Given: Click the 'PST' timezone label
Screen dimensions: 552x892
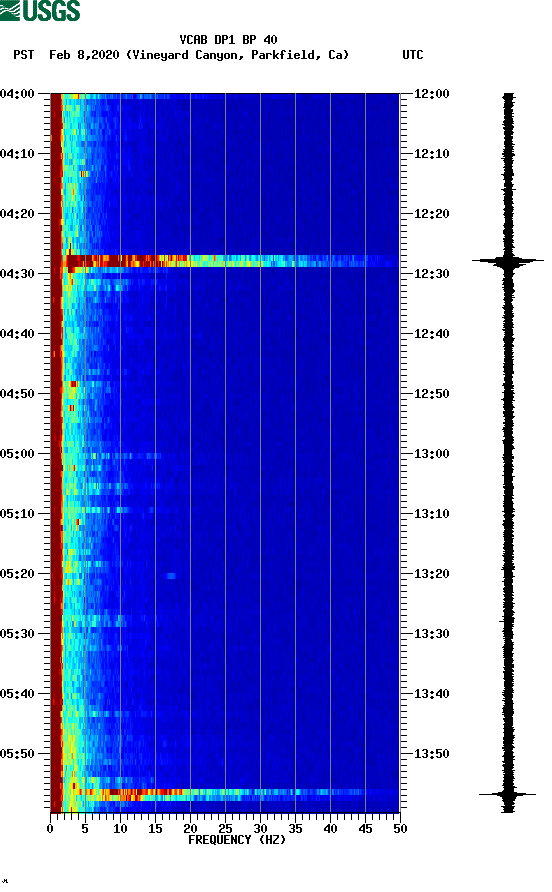Looking at the screenshot, I should 24,55.
